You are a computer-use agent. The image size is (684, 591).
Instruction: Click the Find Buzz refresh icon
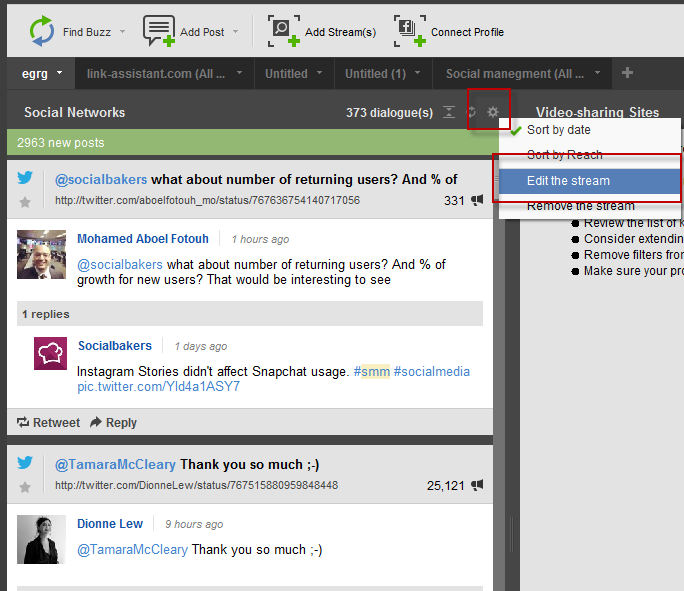[41, 31]
